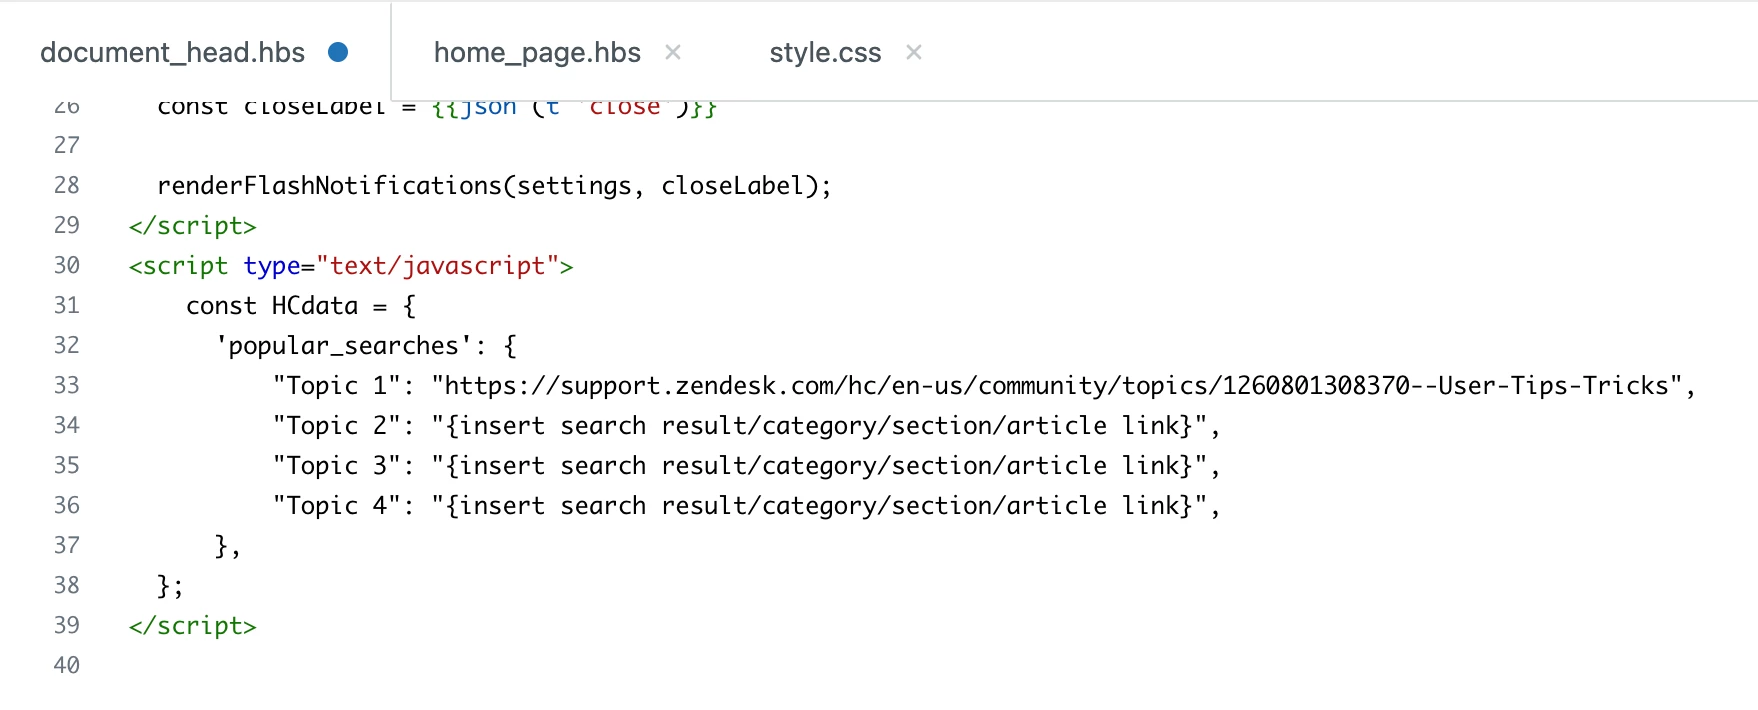Select line number 37
Image resolution: width=1758 pixels, height=710 pixels.
[67, 545]
